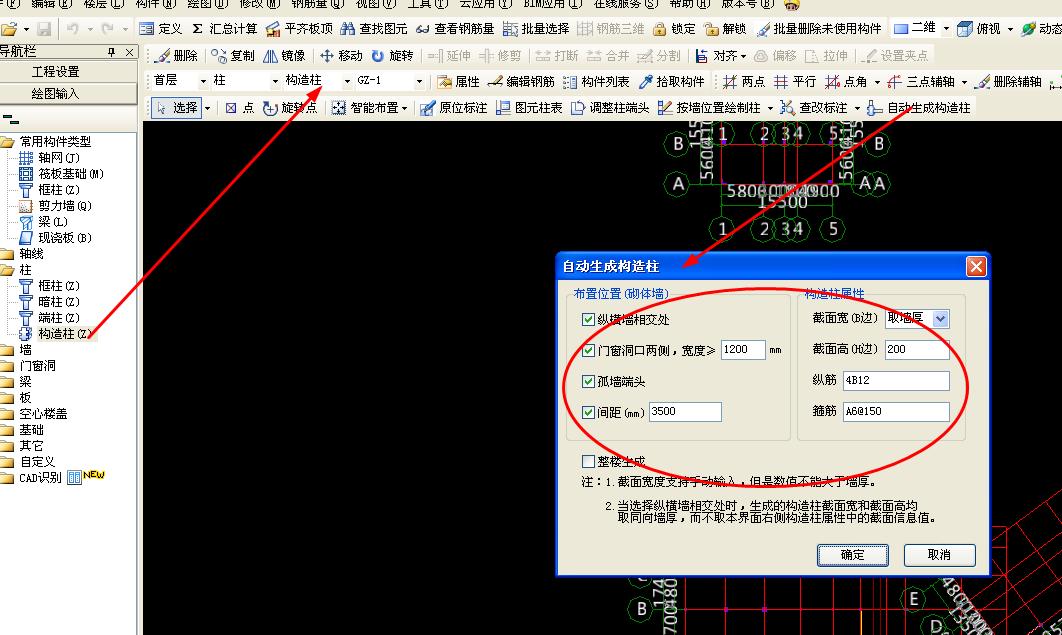Toggle 门窗洞口两侧 checkbox
This screenshot has height=635, width=1062.
(588, 350)
